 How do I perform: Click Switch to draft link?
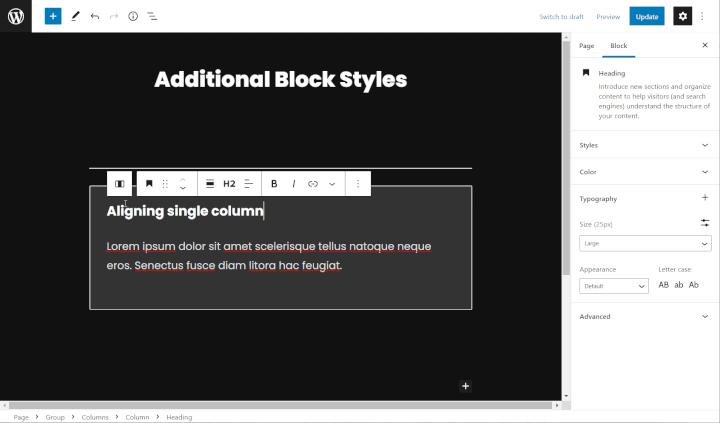(x=561, y=17)
